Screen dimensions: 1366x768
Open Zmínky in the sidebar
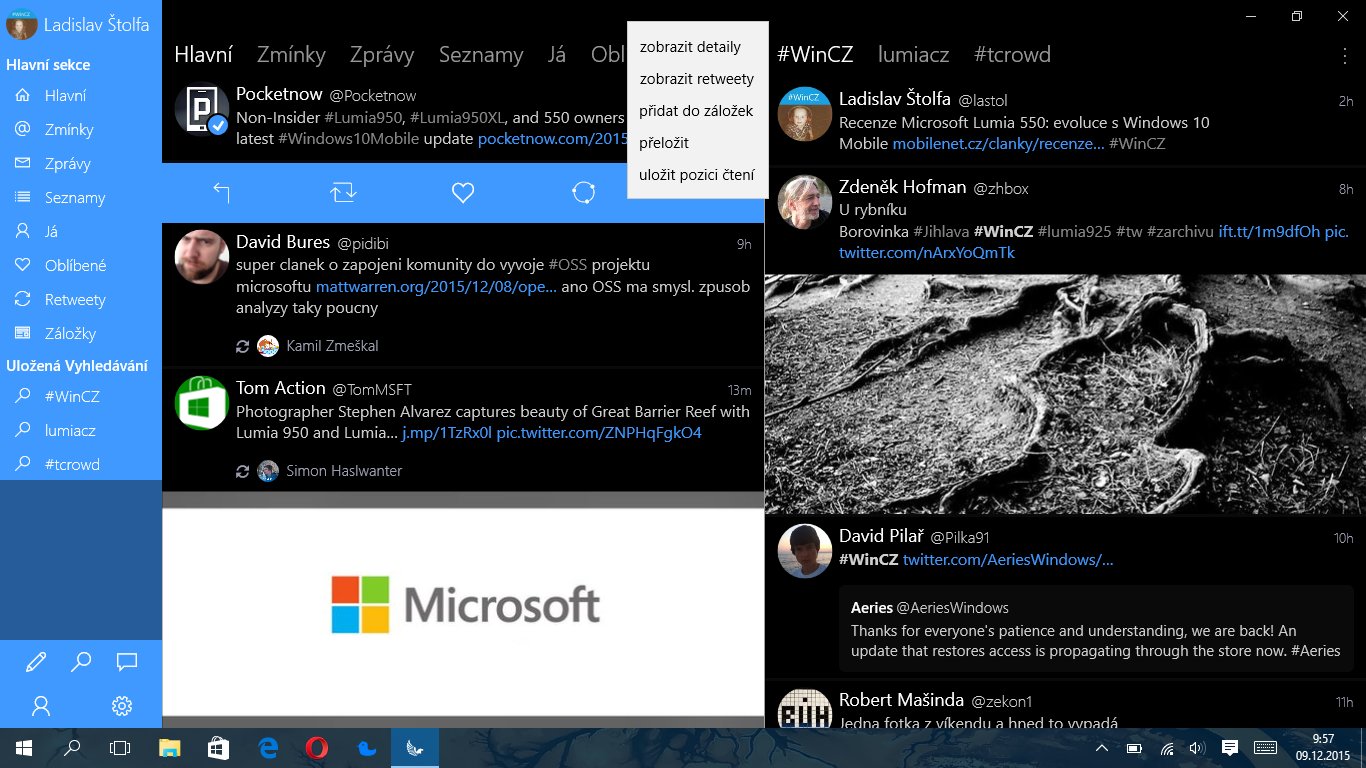point(80,130)
